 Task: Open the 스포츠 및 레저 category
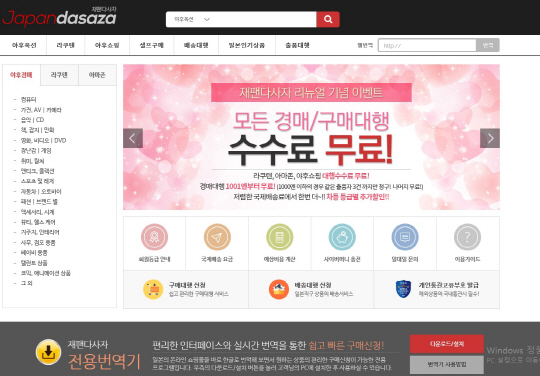tap(37, 181)
